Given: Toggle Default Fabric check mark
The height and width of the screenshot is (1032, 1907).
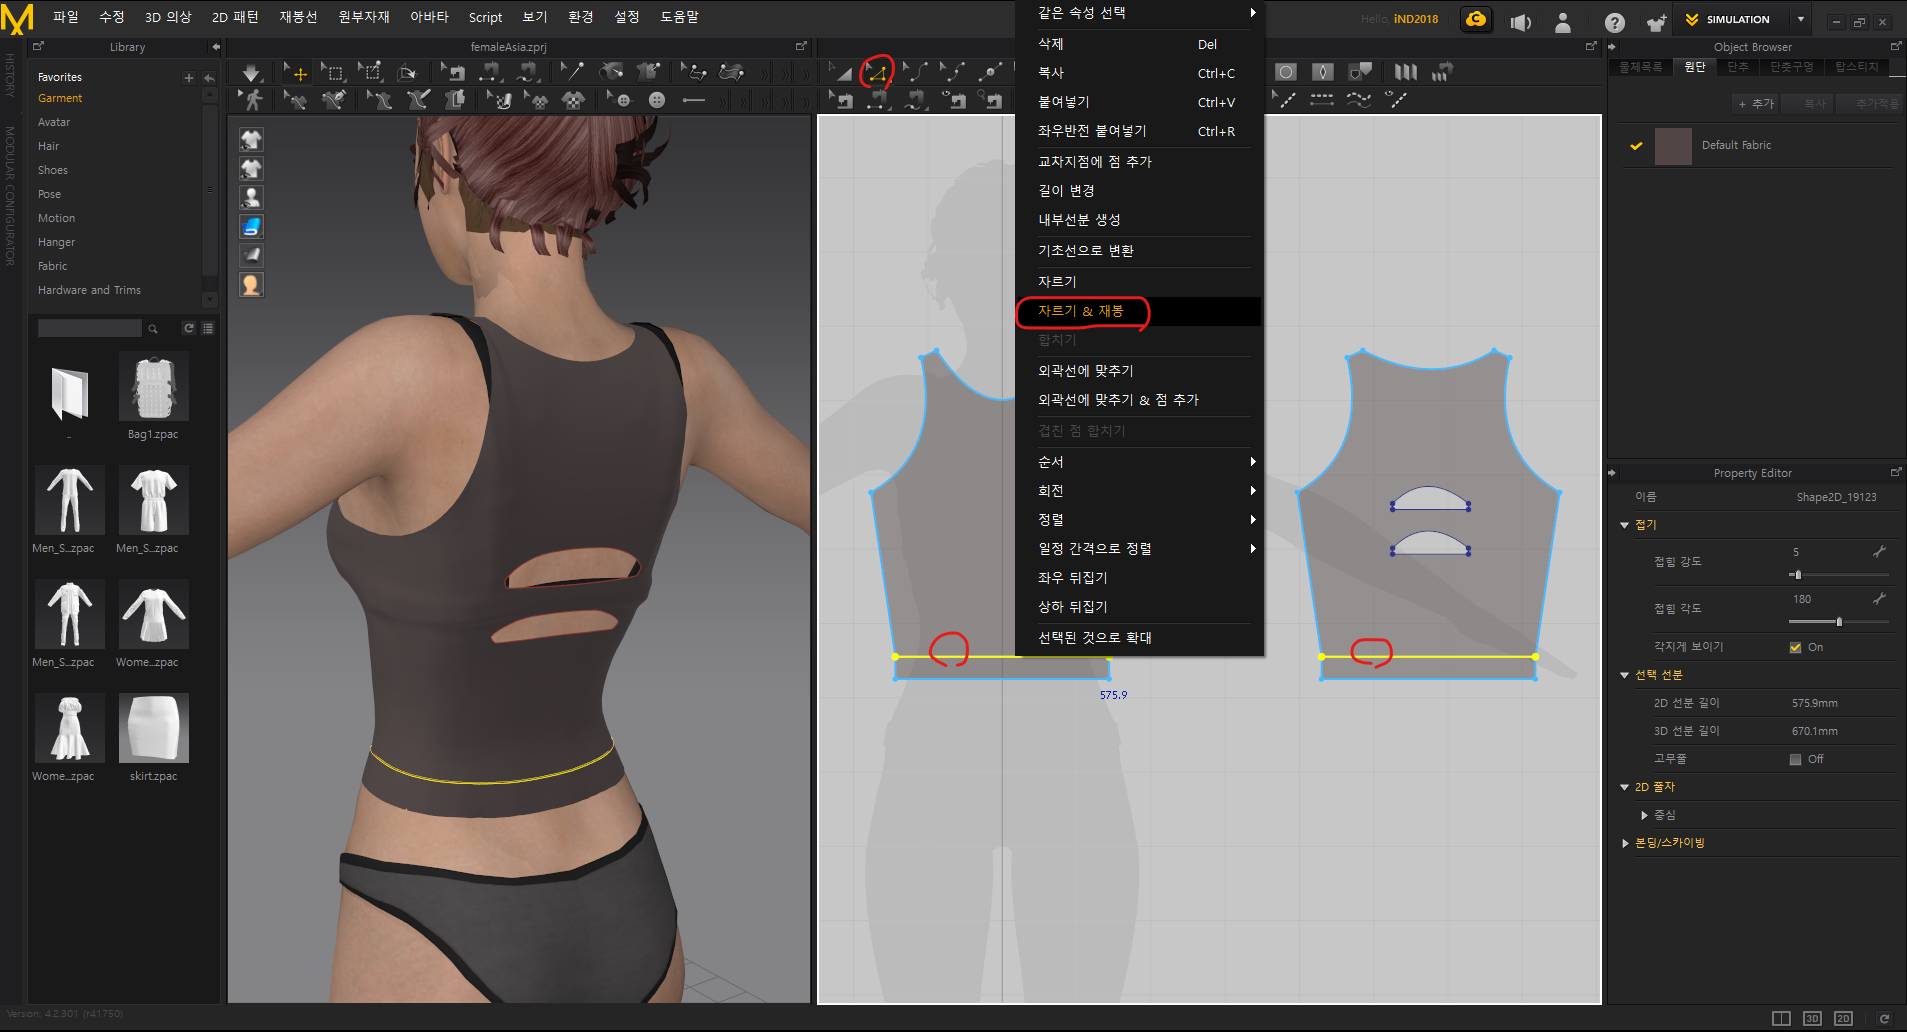Looking at the screenshot, I should pyautogui.click(x=1636, y=146).
